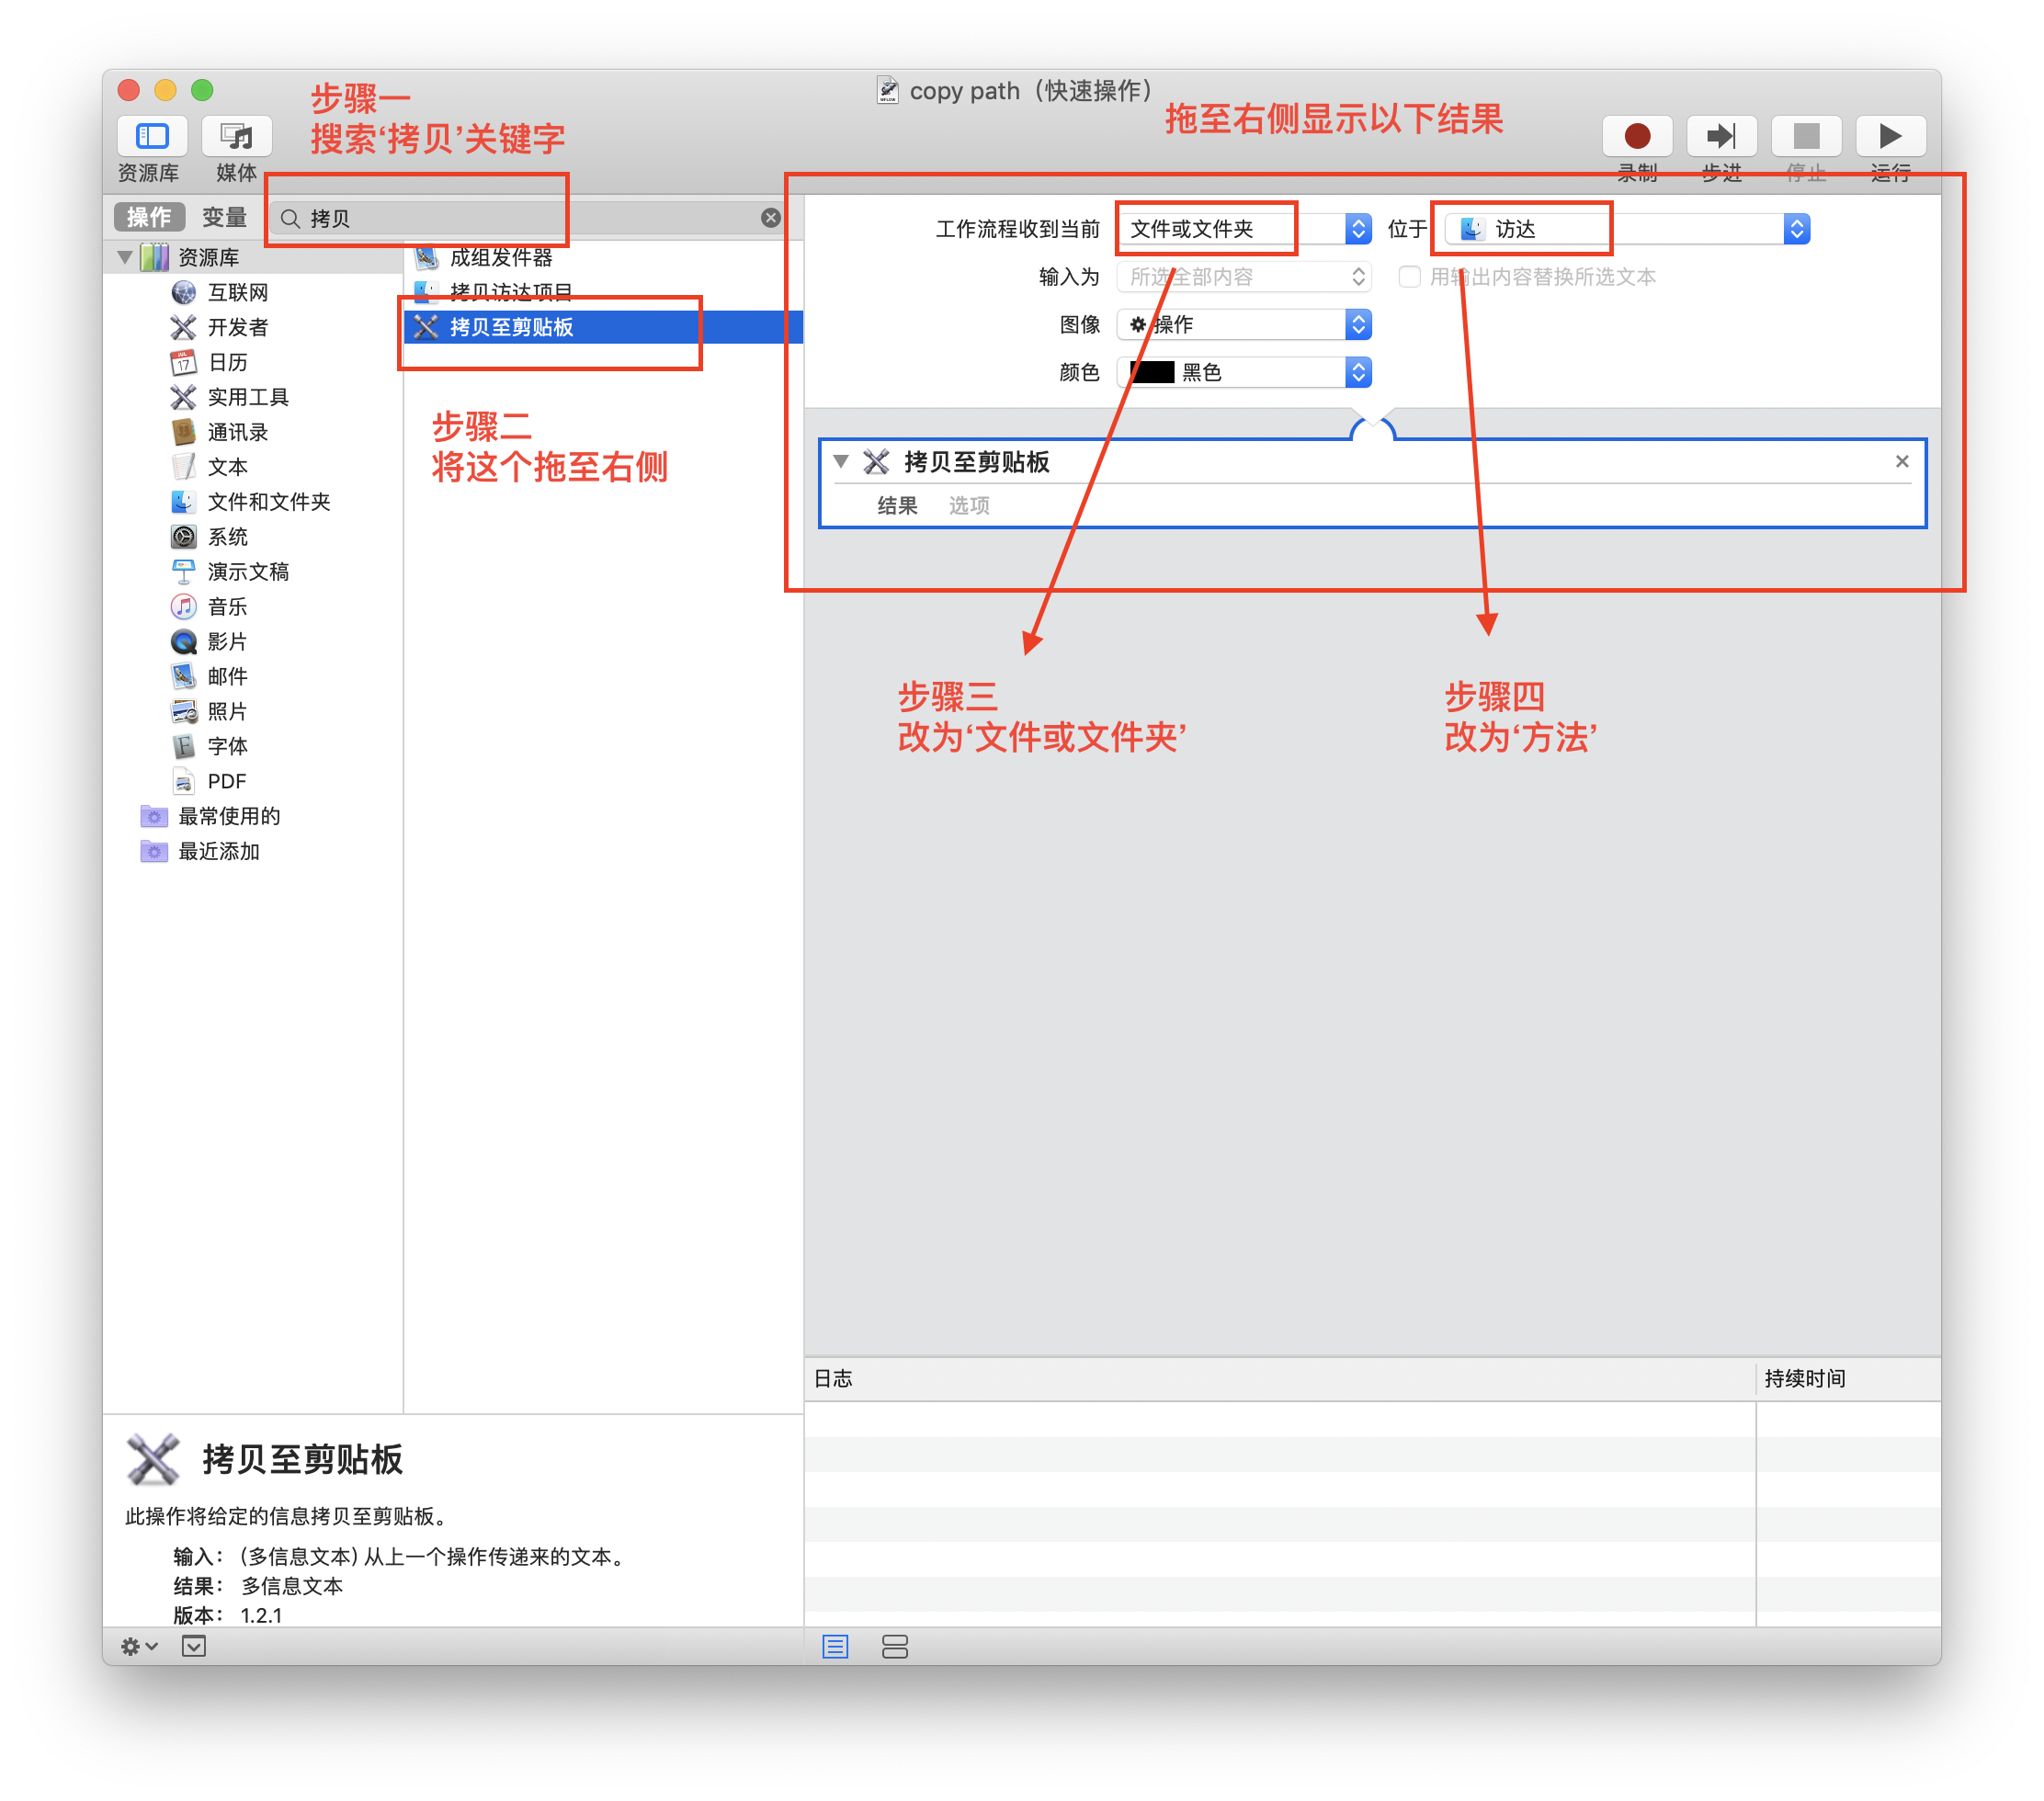Toggle the Library (资源库) sidebar icon
Viewport: 2044px width, 1801px height.
(152, 136)
